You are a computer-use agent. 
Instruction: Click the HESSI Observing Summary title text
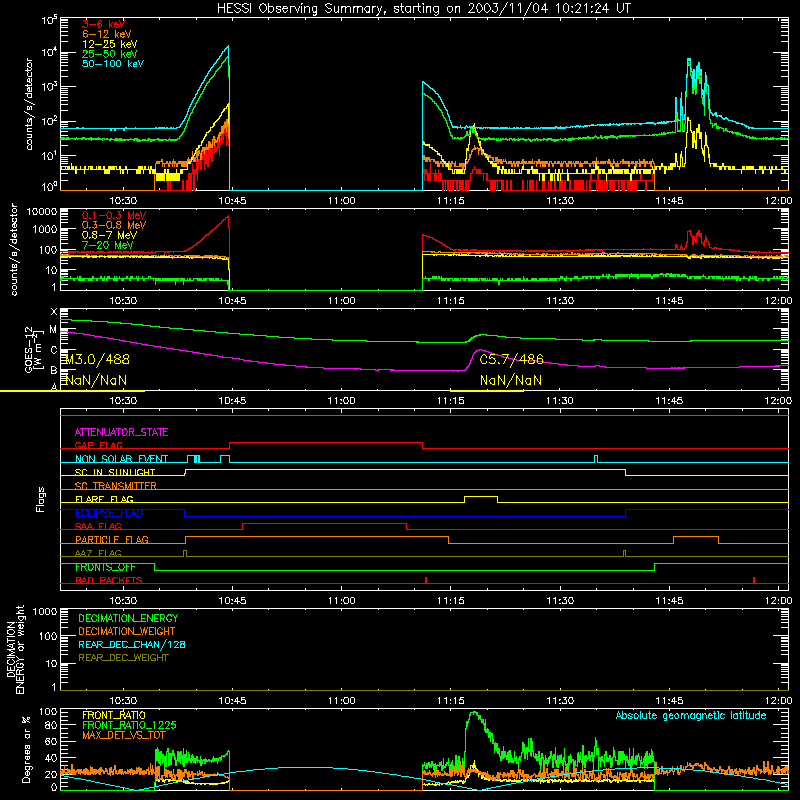click(423, 9)
